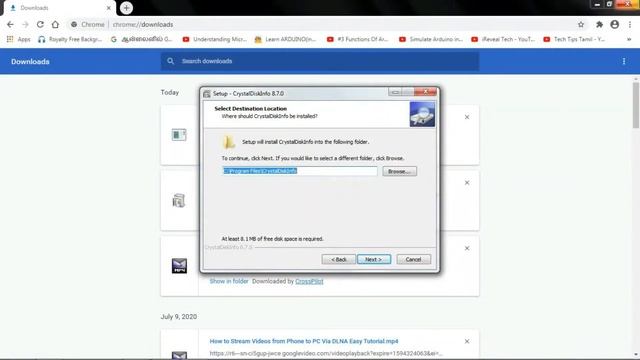The width and height of the screenshot is (640, 360).
Task: Click the page vertical scrollbar thumb
Action: click(636, 105)
